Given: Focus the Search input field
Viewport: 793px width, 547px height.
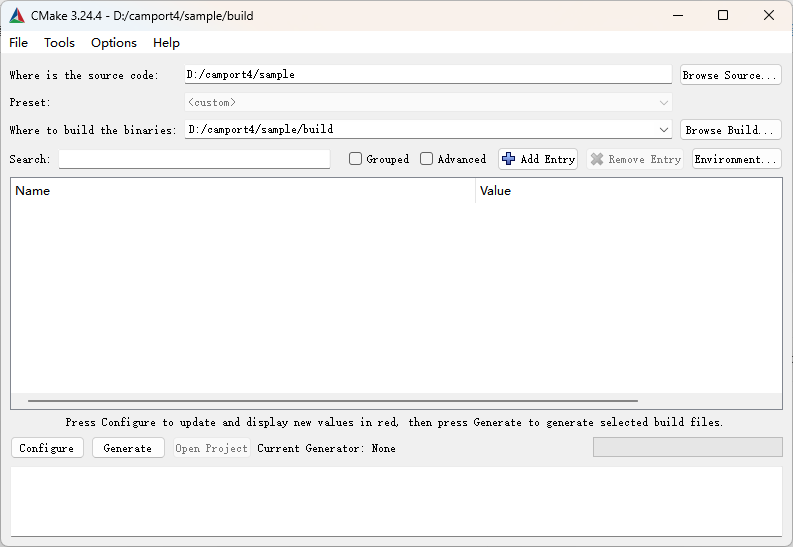Looking at the screenshot, I should [x=194, y=159].
